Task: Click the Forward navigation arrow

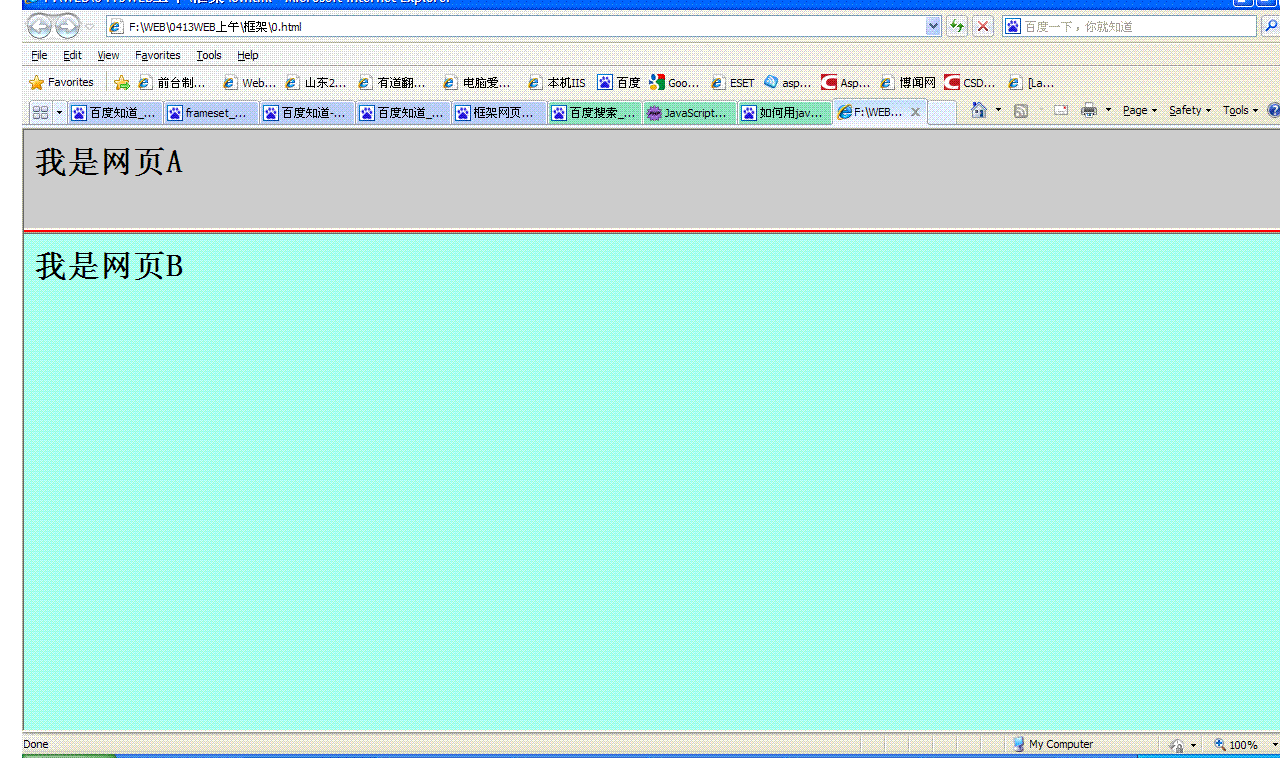Action: (67, 27)
